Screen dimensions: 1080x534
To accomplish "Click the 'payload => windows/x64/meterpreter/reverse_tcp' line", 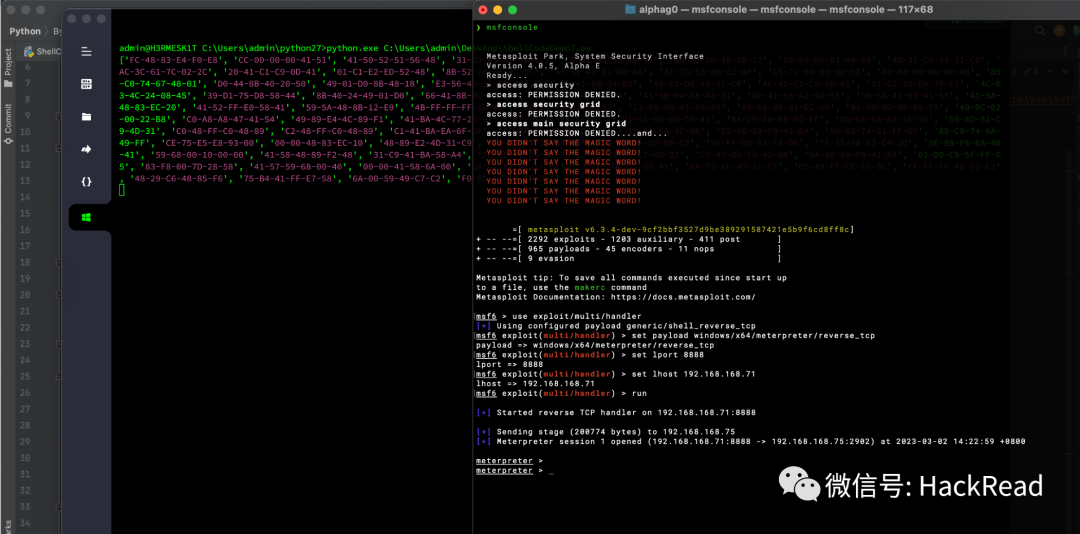I will 594,345.
